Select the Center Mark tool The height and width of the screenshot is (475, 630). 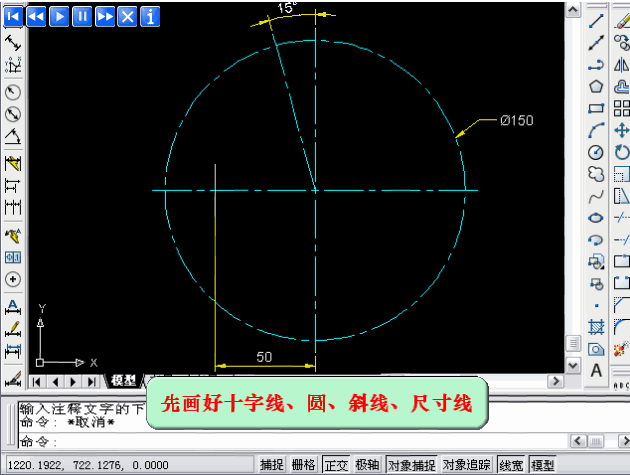13,279
